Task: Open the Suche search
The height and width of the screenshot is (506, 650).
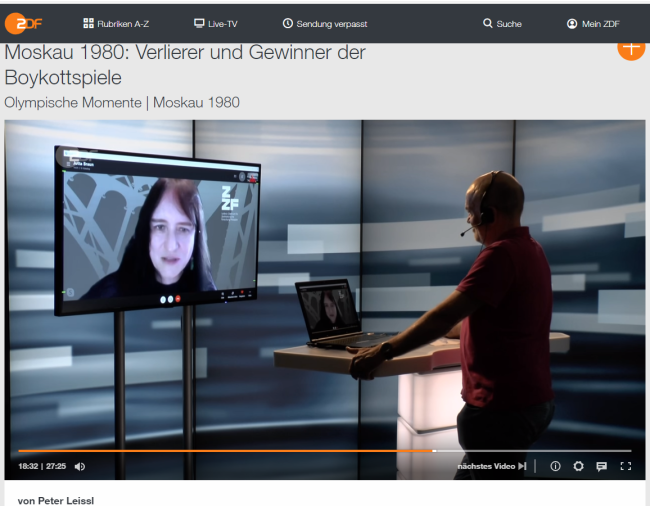Action: point(502,24)
